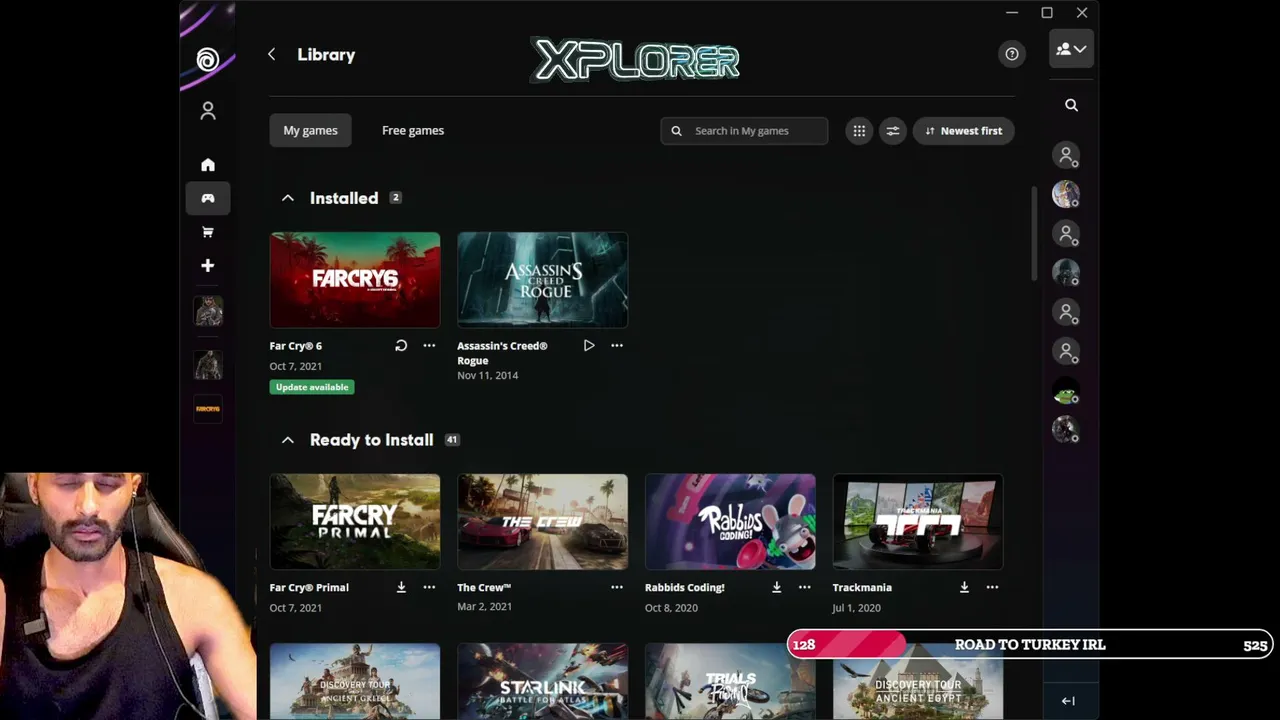This screenshot has height=720, width=1280.
Task: Click the Search in My games field
Action: (x=744, y=131)
